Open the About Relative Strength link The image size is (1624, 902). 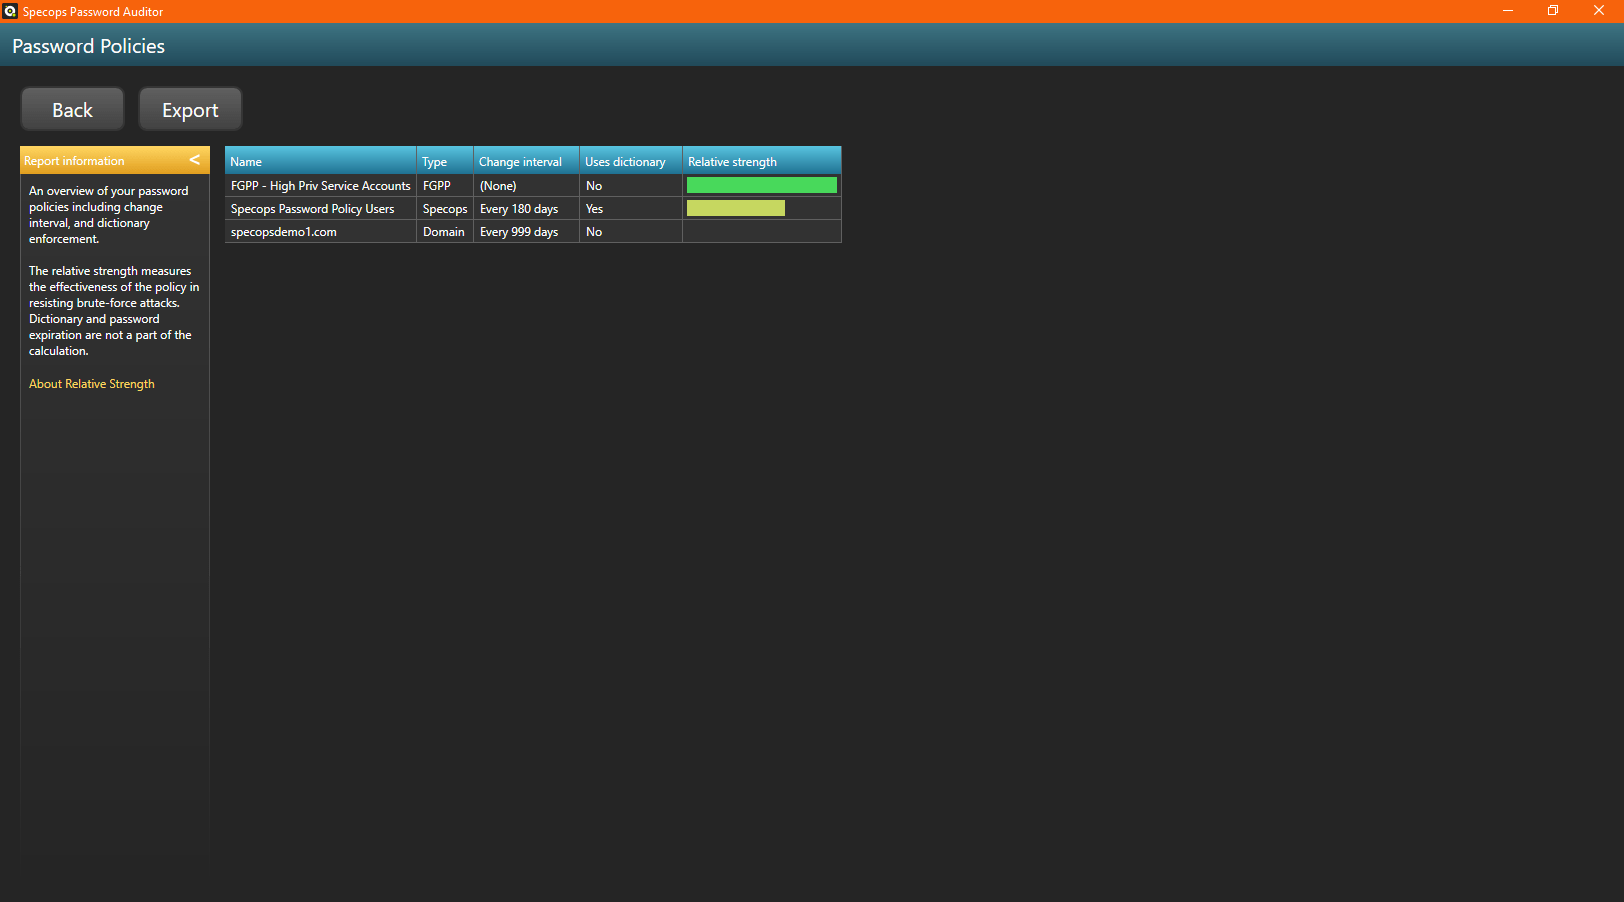(x=92, y=384)
